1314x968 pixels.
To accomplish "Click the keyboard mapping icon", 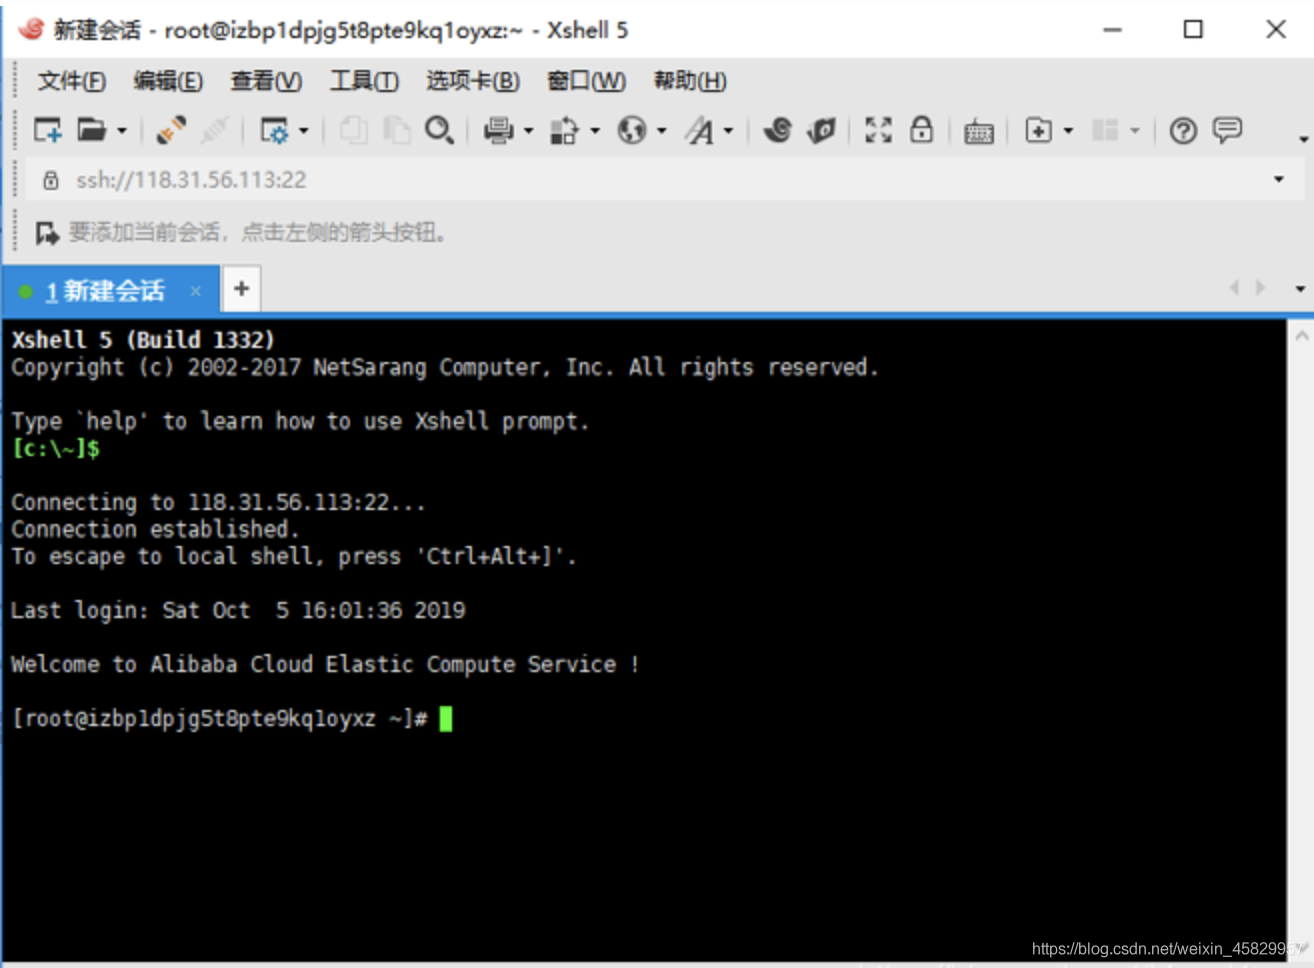I will click(x=978, y=131).
